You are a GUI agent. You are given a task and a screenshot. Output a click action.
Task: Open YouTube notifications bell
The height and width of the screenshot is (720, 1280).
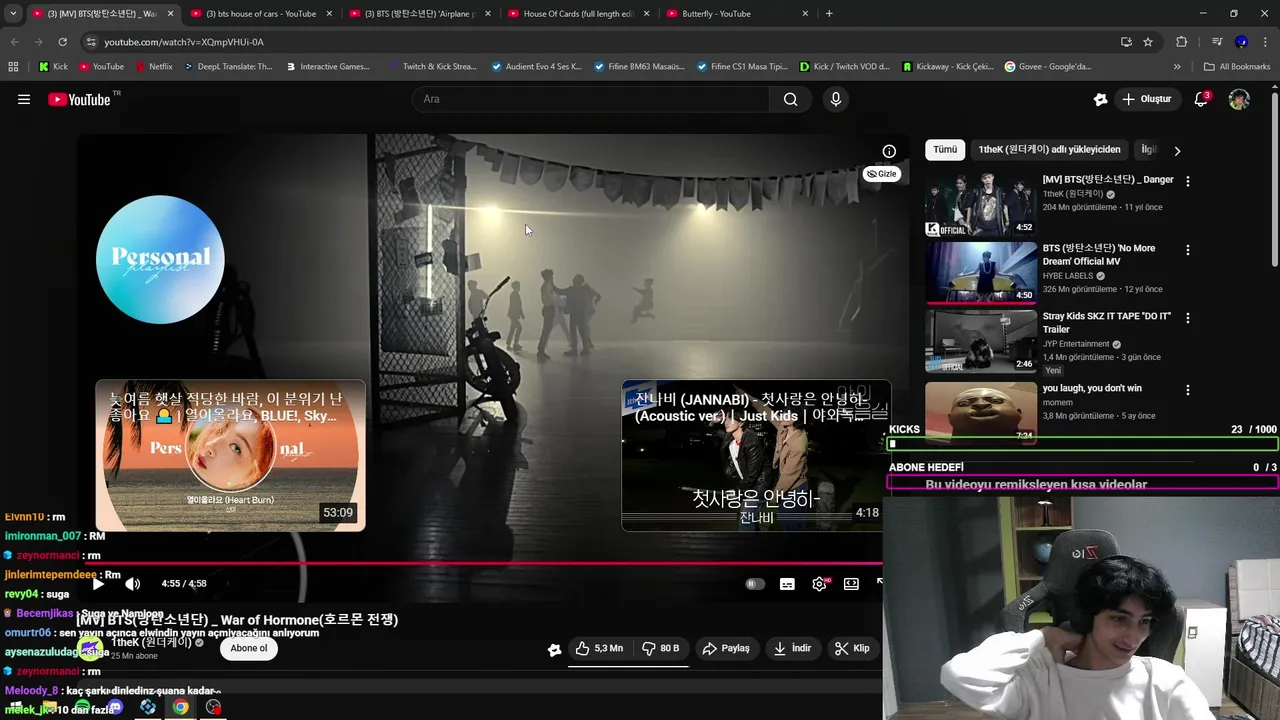tap(1201, 99)
